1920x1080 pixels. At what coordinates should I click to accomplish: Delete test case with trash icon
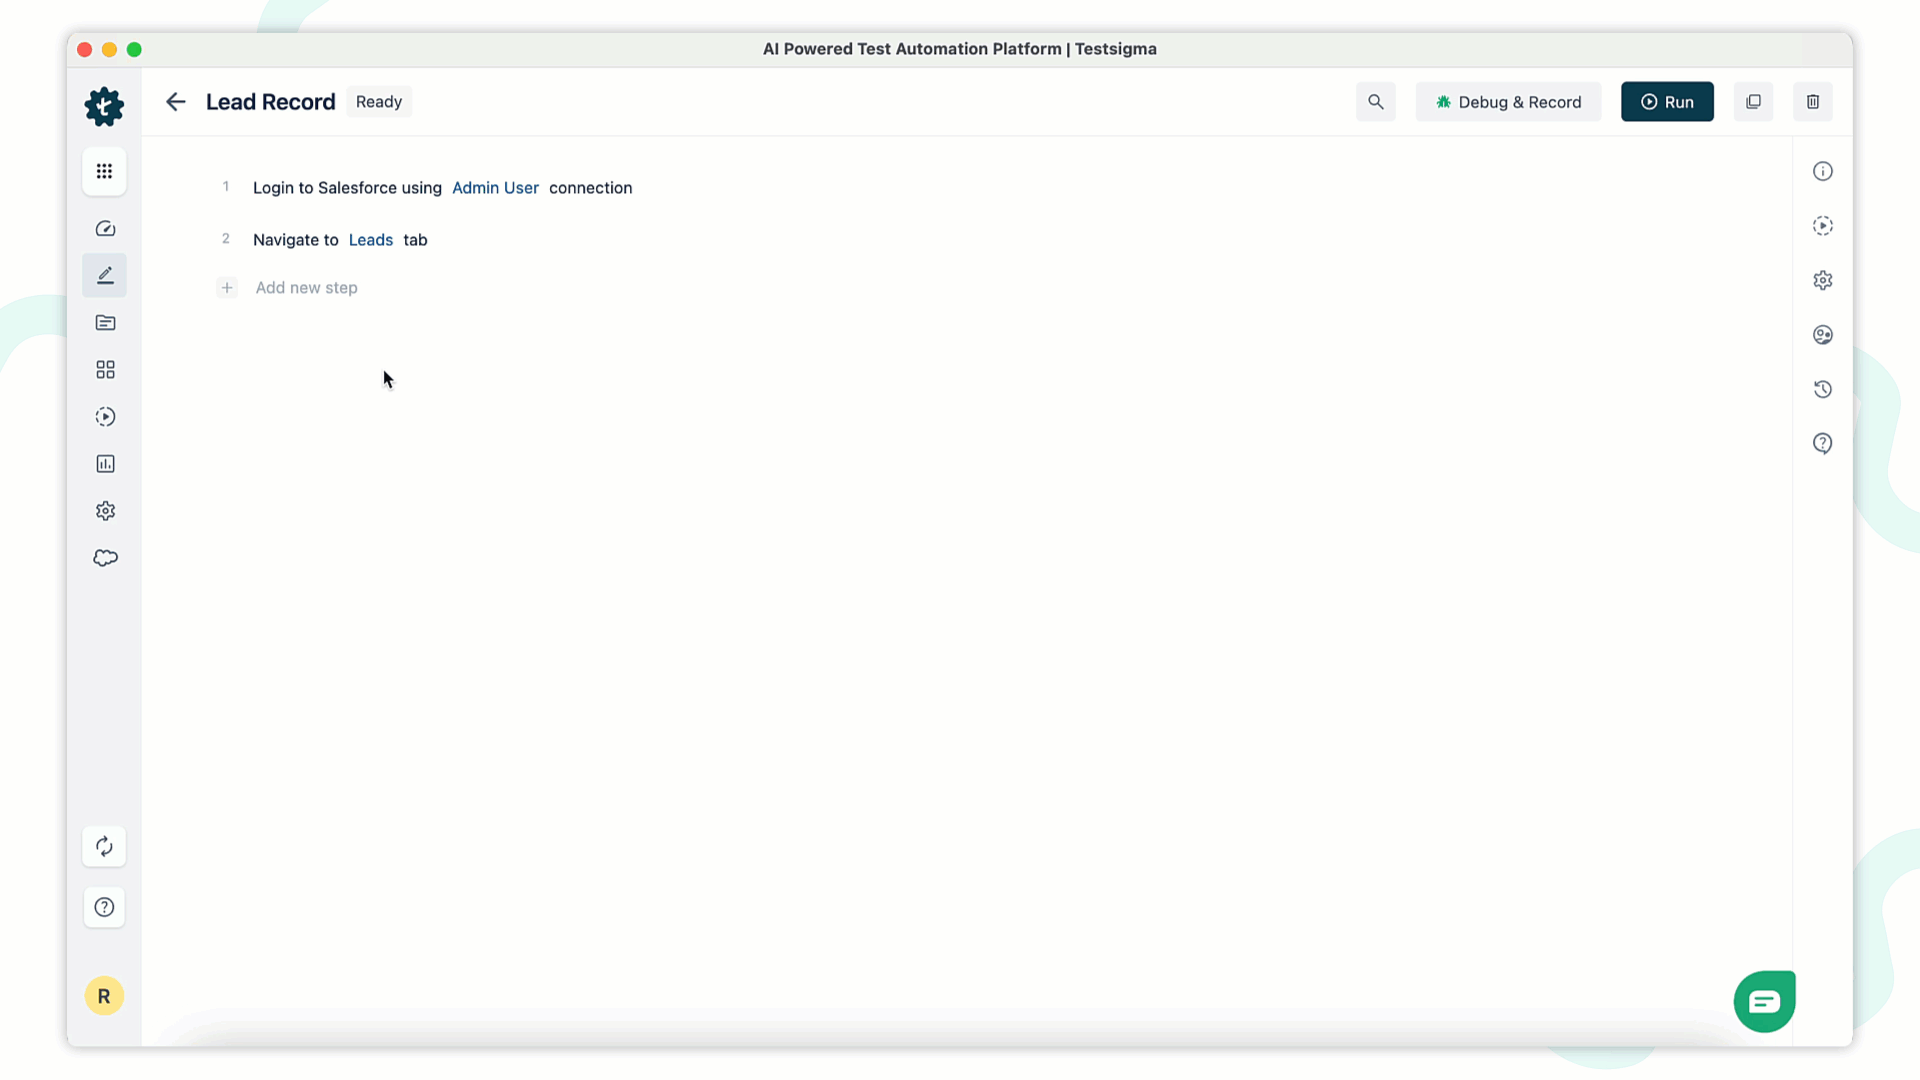point(1813,102)
